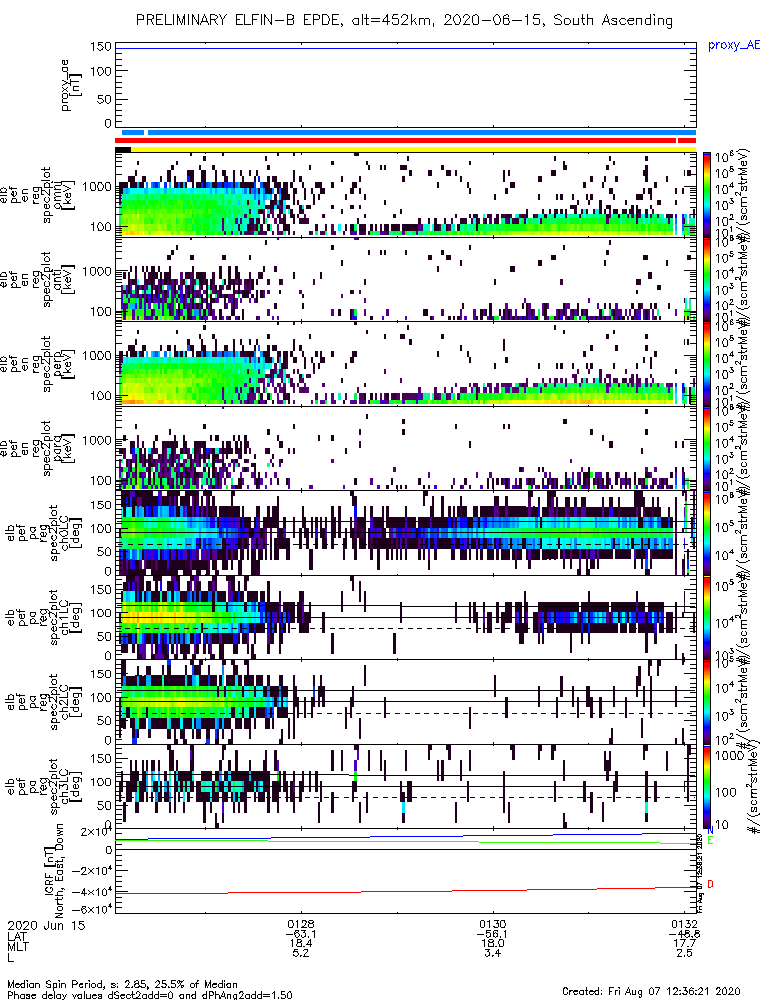Click the MLT value 18.4
This screenshot has height=1000, width=775.
pos(300,943)
